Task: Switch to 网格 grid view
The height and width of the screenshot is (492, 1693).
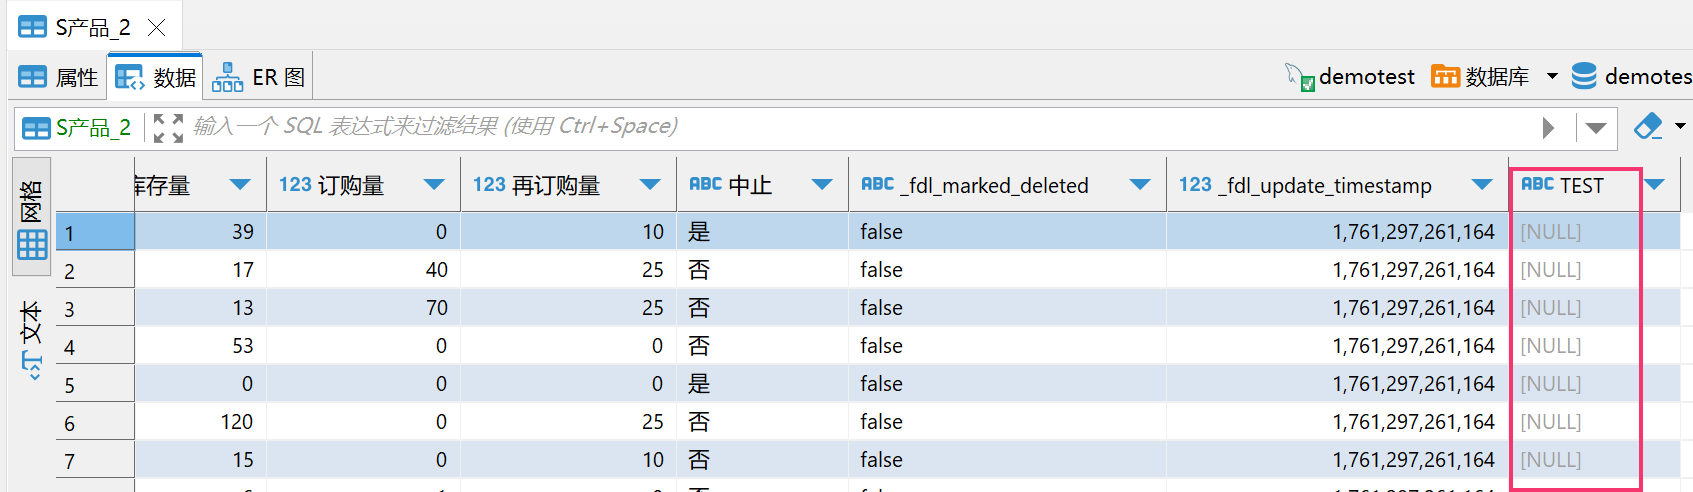Action: point(31,216)
